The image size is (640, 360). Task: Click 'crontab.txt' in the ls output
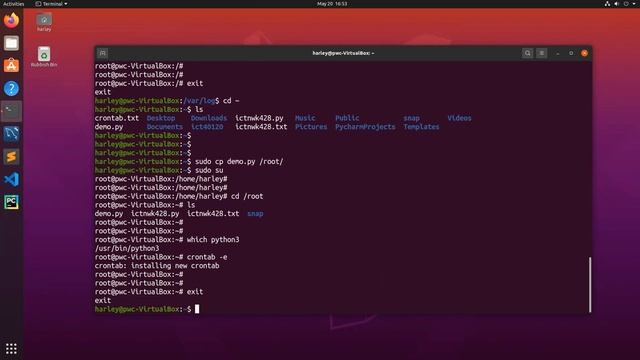117,118
